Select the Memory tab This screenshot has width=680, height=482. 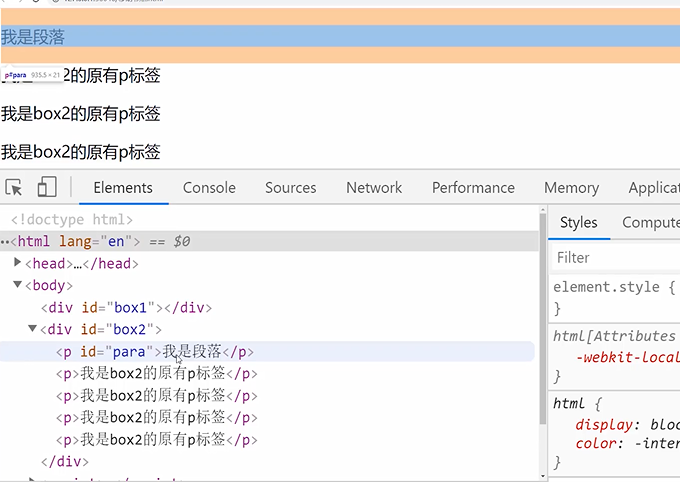(572, 188)
